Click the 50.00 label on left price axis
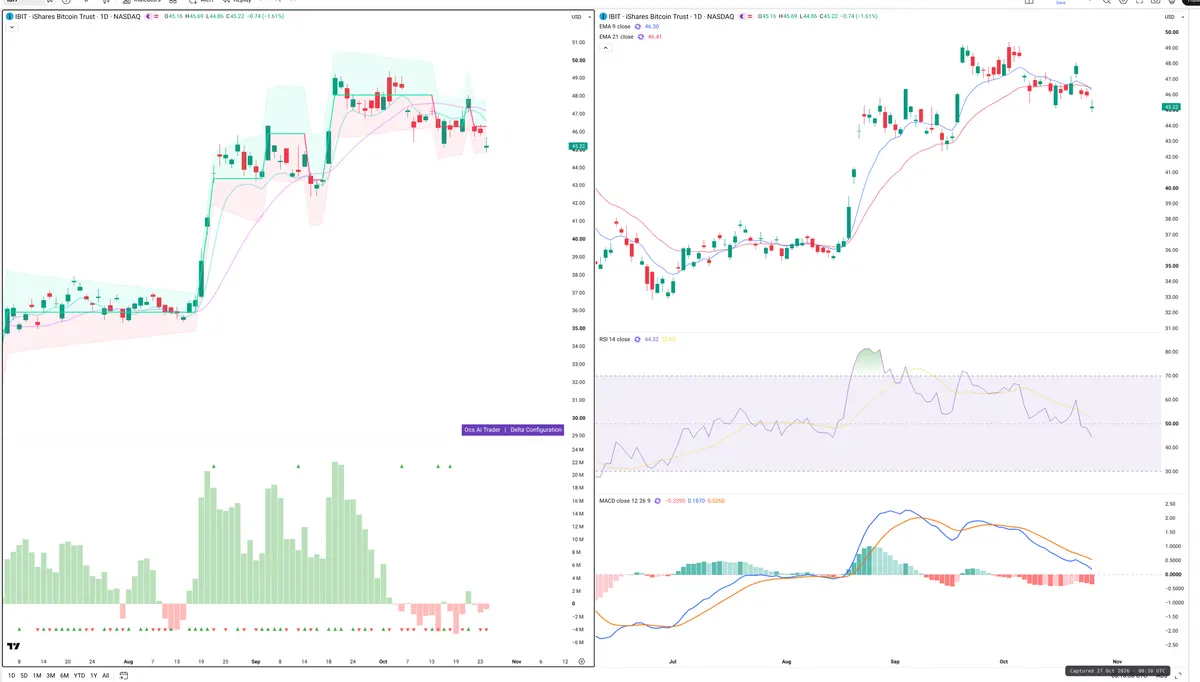The width and height of the screenshot is (1200, 682). [x=578, y=60]
